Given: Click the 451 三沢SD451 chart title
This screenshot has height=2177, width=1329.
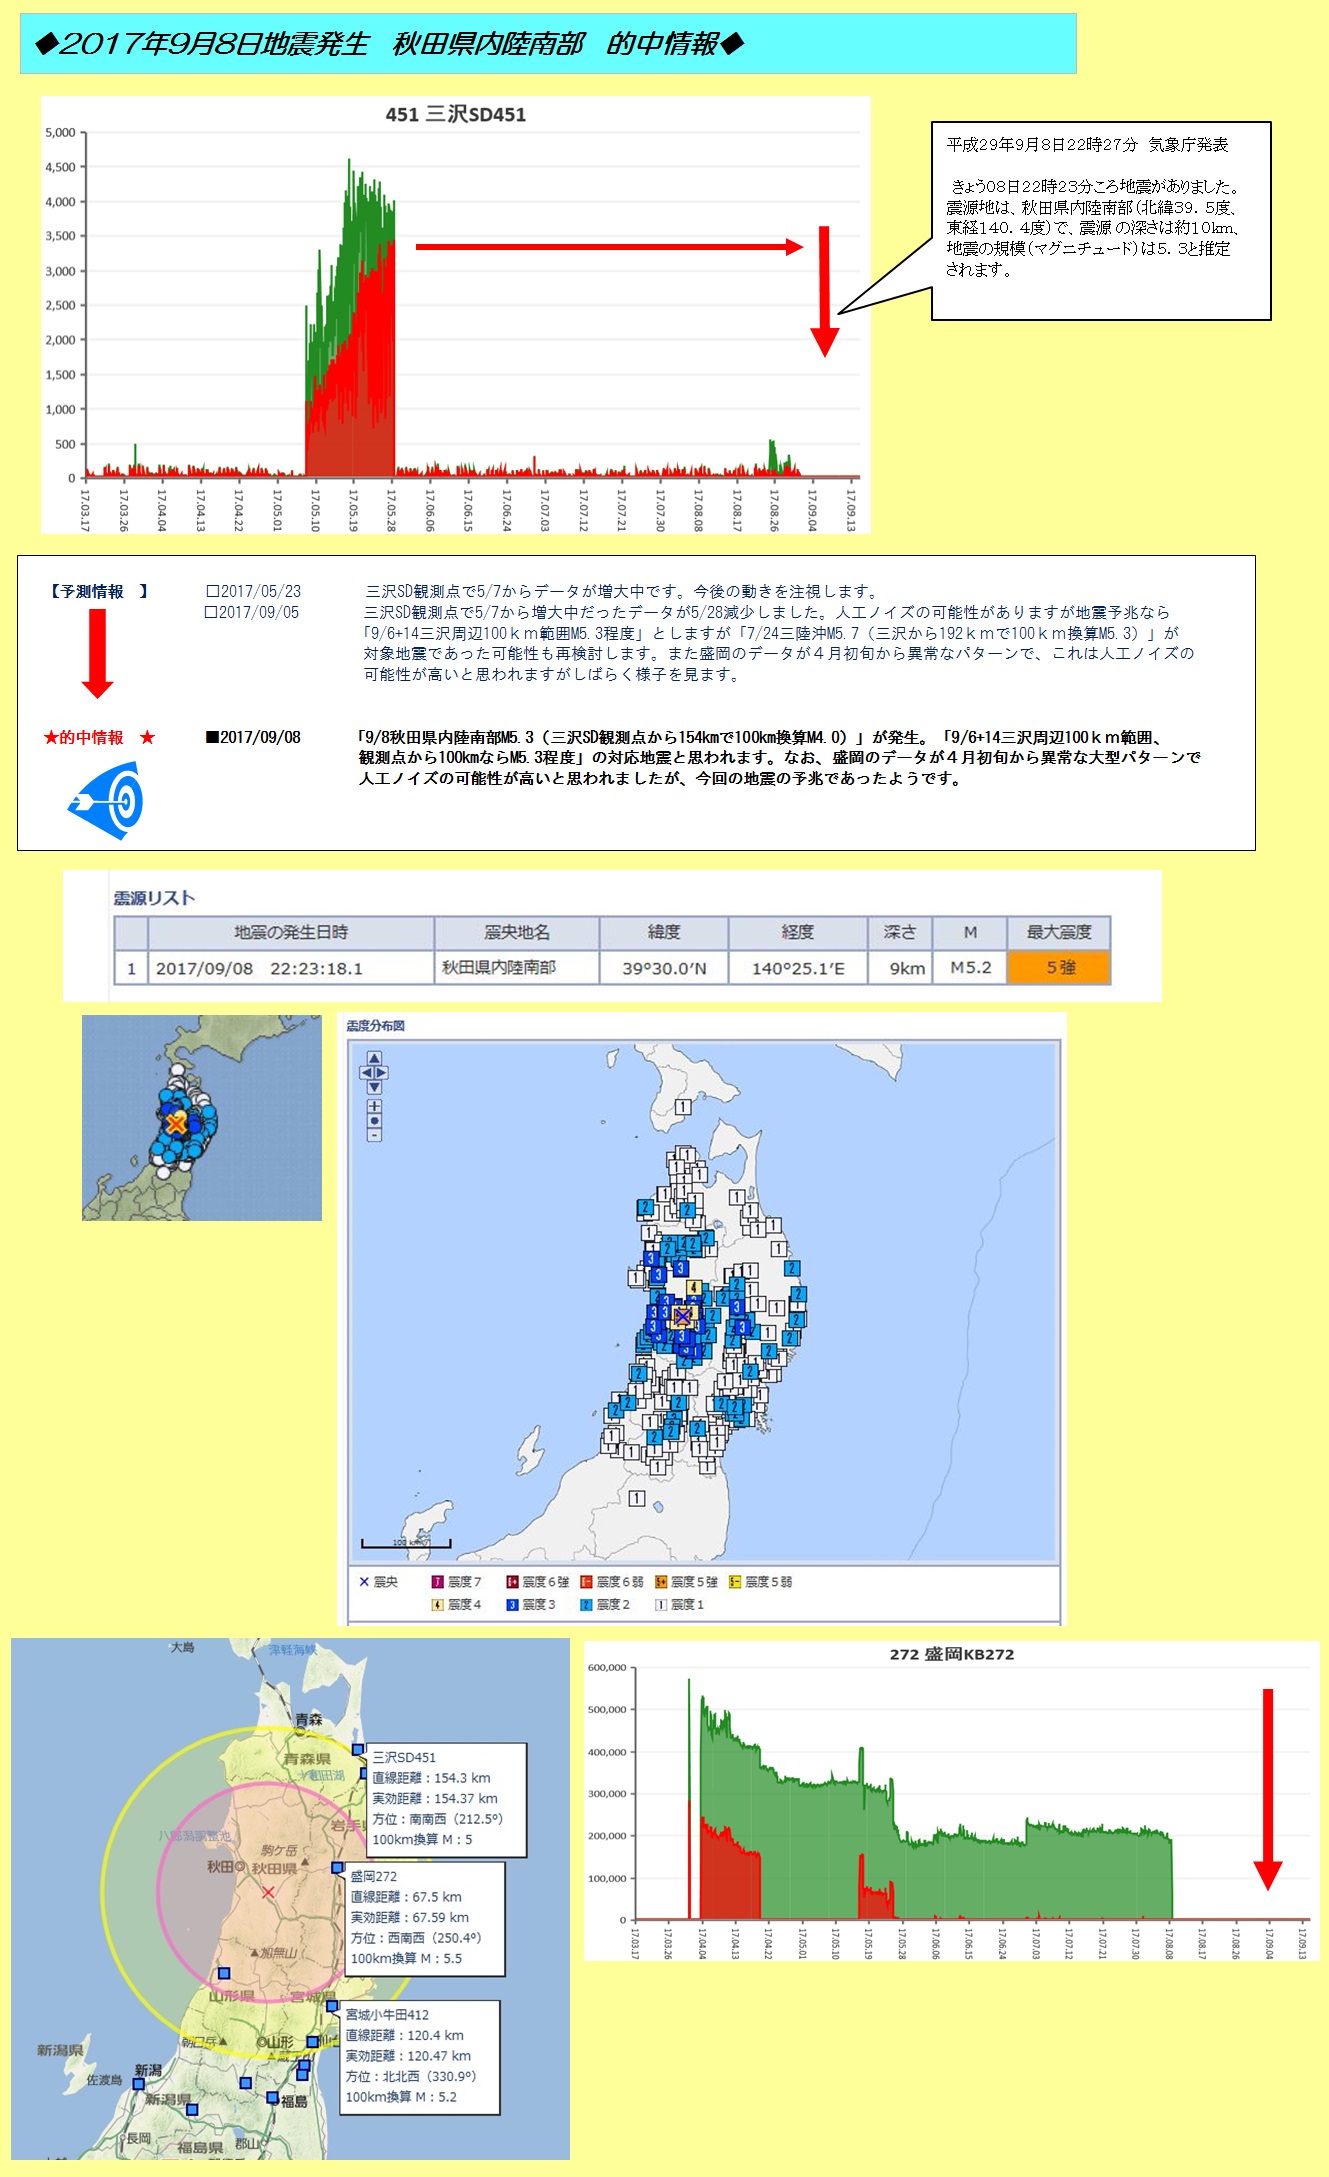Looking at the screenshot, I should [x=456, y=114].
